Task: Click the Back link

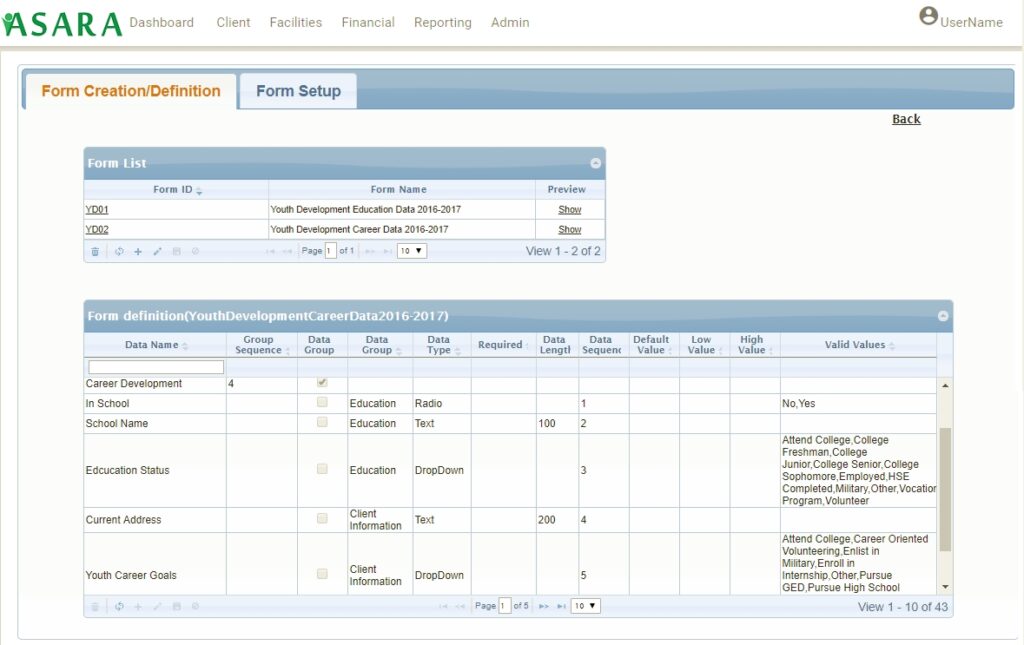Action: point(905,118)
